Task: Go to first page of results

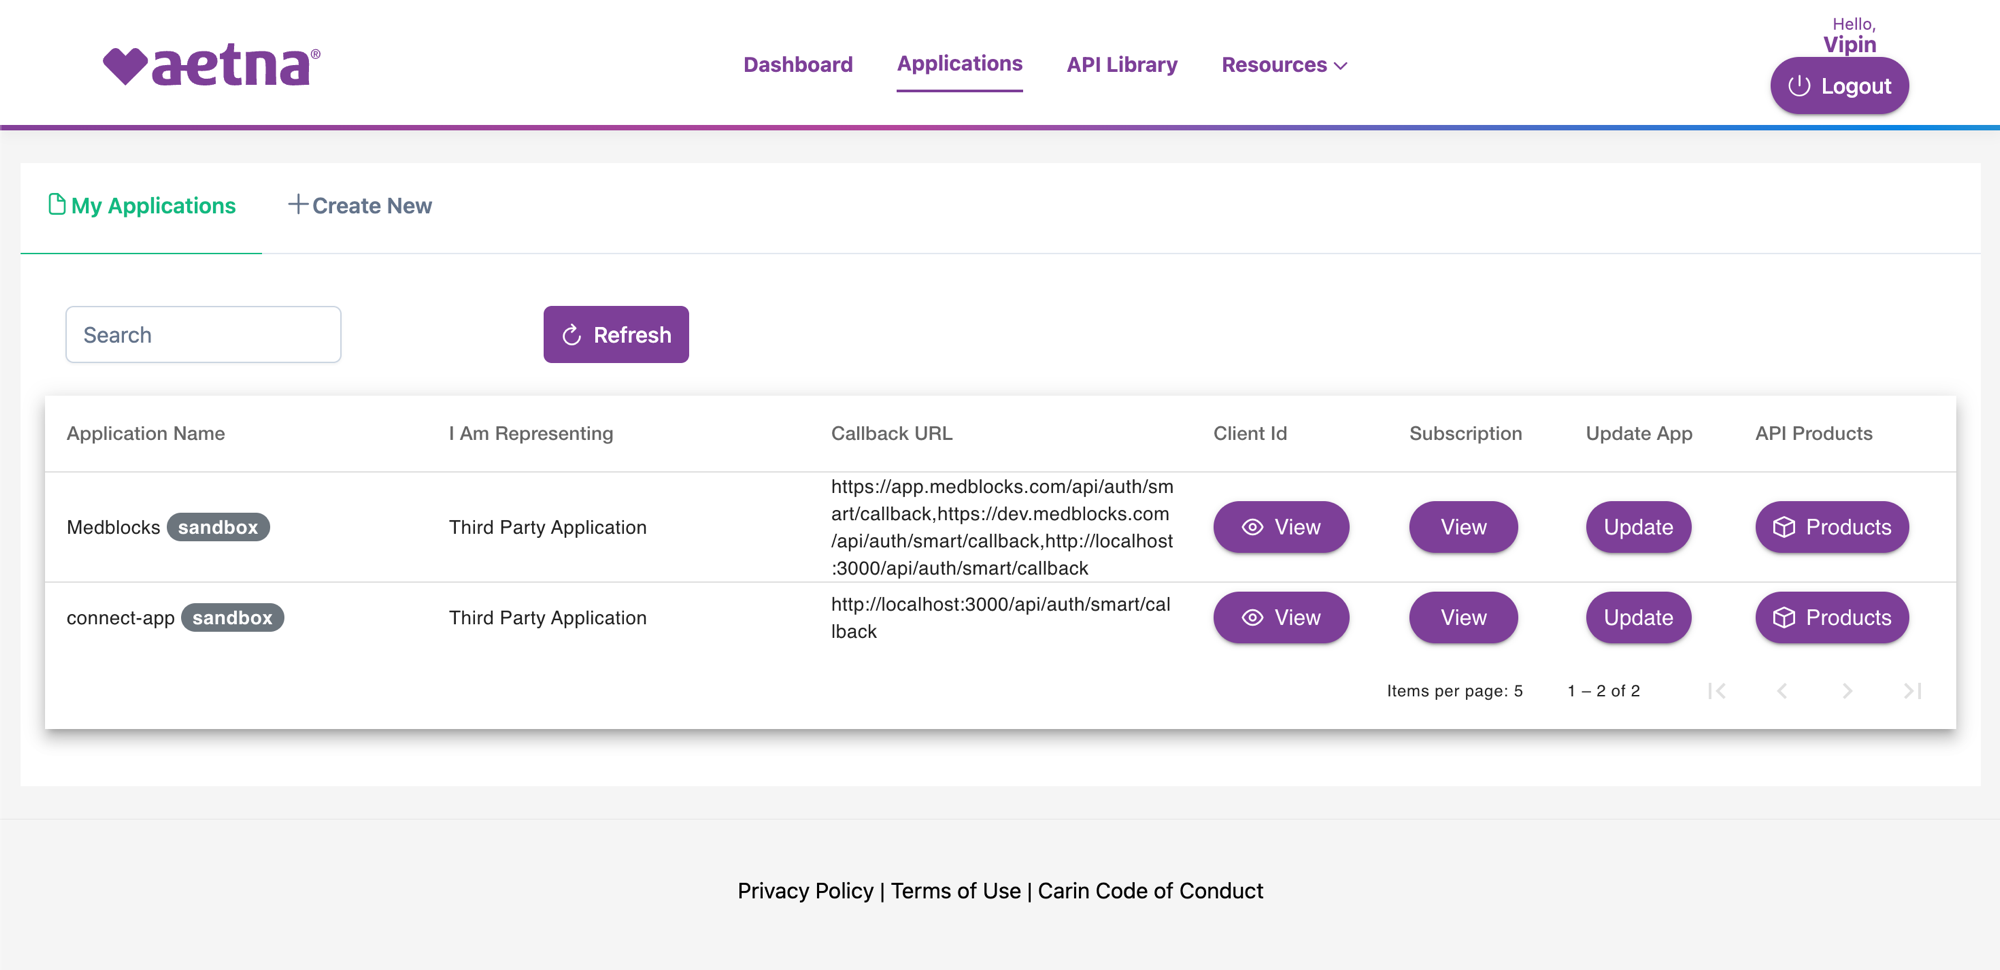Action: pyautogui.click(x=1717, y=691)
